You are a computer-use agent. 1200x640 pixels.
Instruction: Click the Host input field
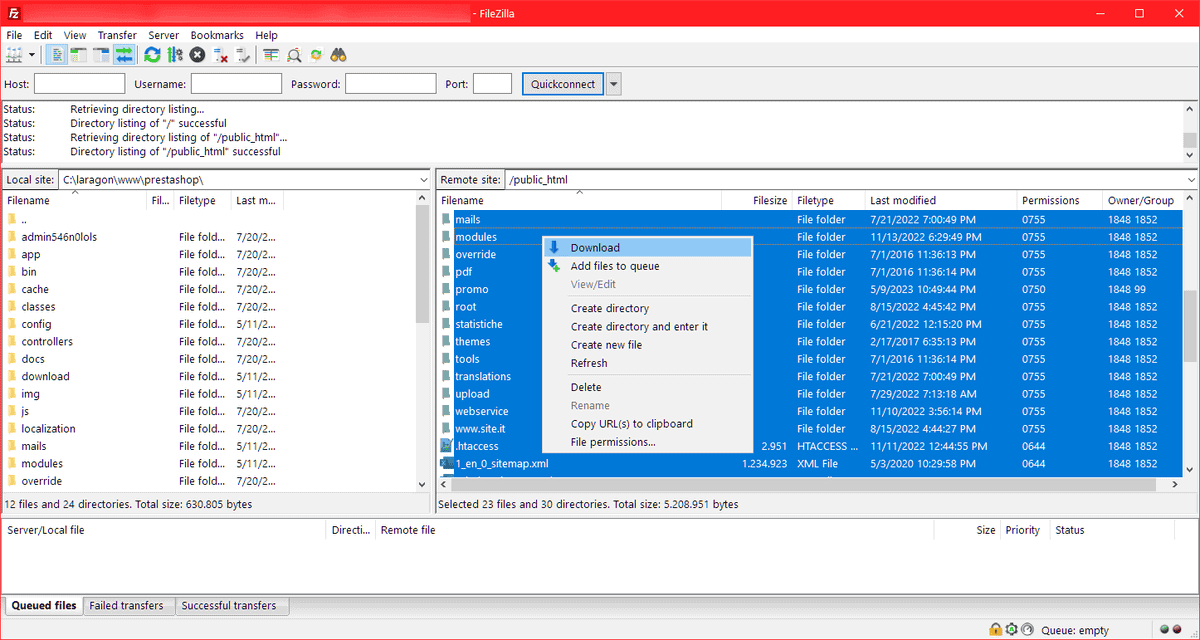(79, 84)
